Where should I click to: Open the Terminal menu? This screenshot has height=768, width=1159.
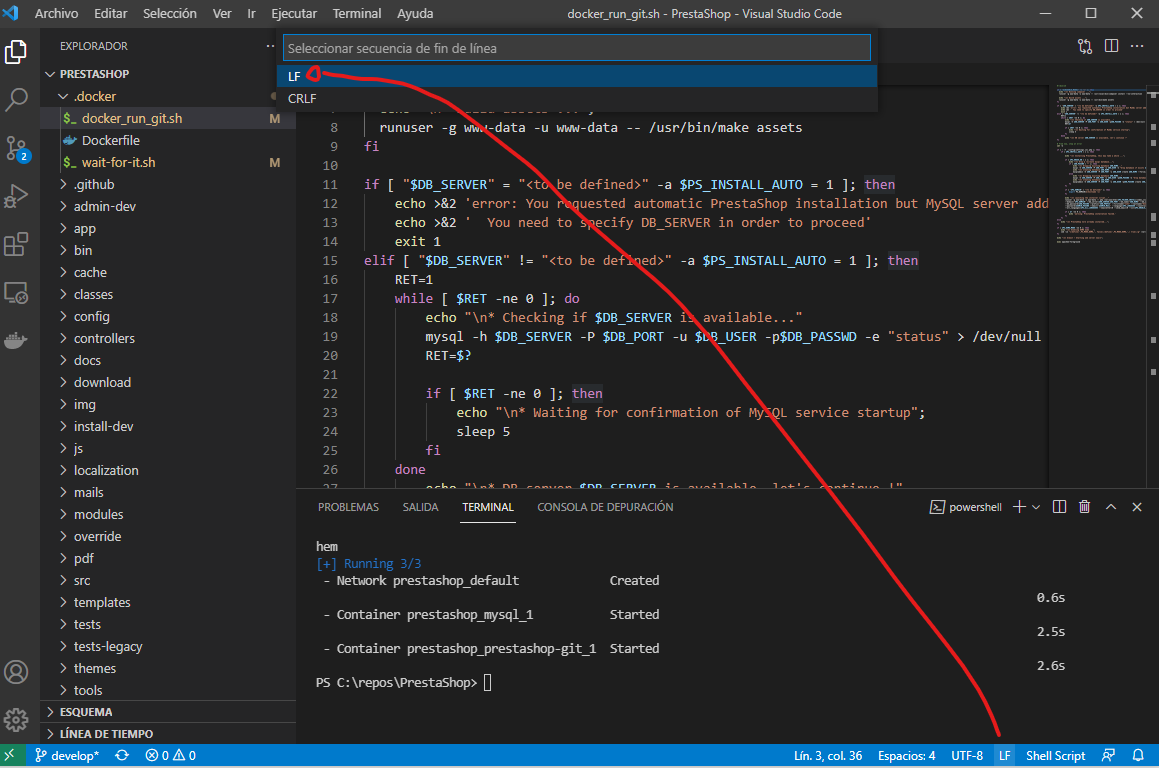point(356,14)
